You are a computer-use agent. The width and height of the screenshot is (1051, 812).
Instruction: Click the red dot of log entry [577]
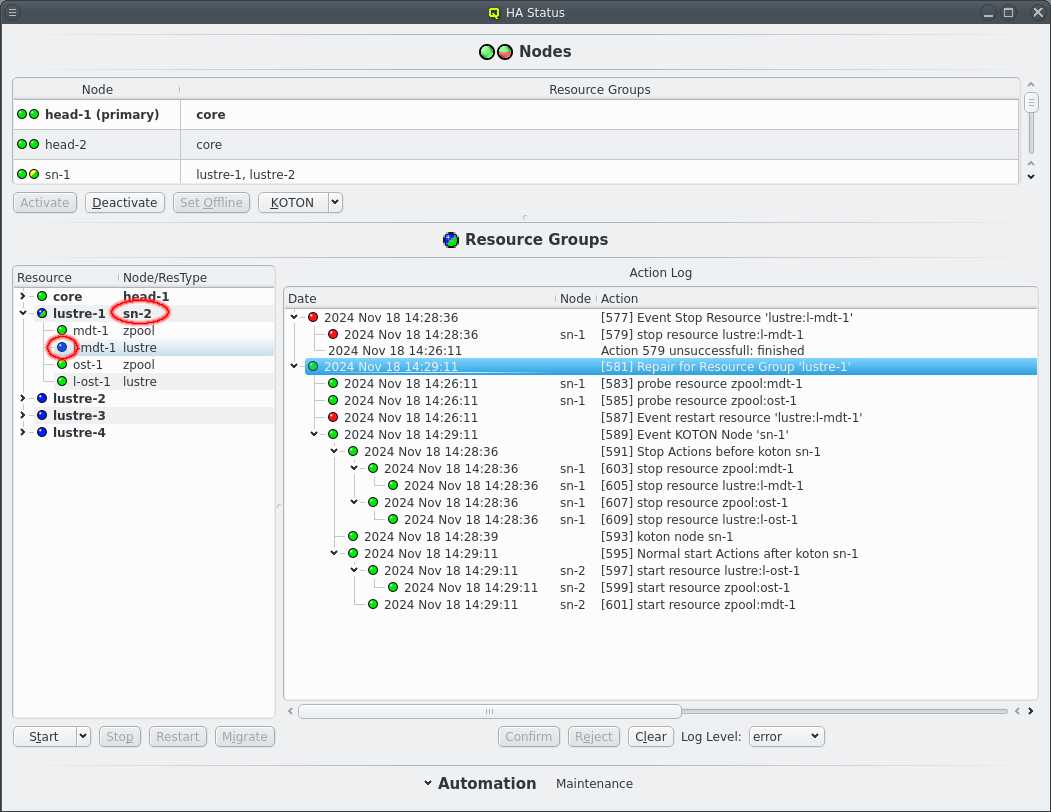point(313,317)
